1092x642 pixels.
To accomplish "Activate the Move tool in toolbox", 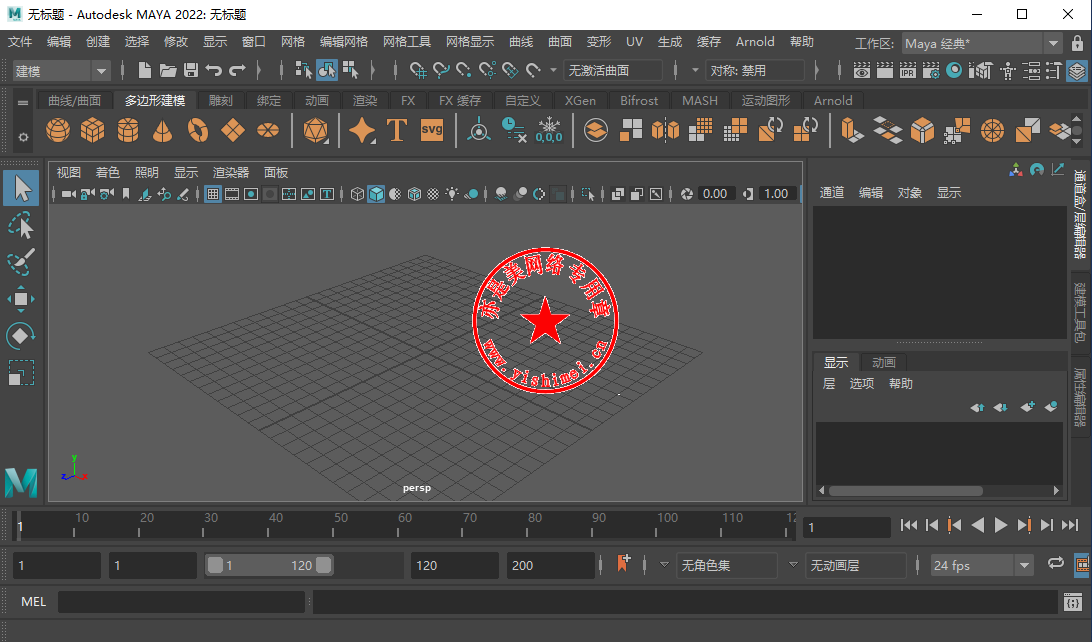I will (21, 299).
